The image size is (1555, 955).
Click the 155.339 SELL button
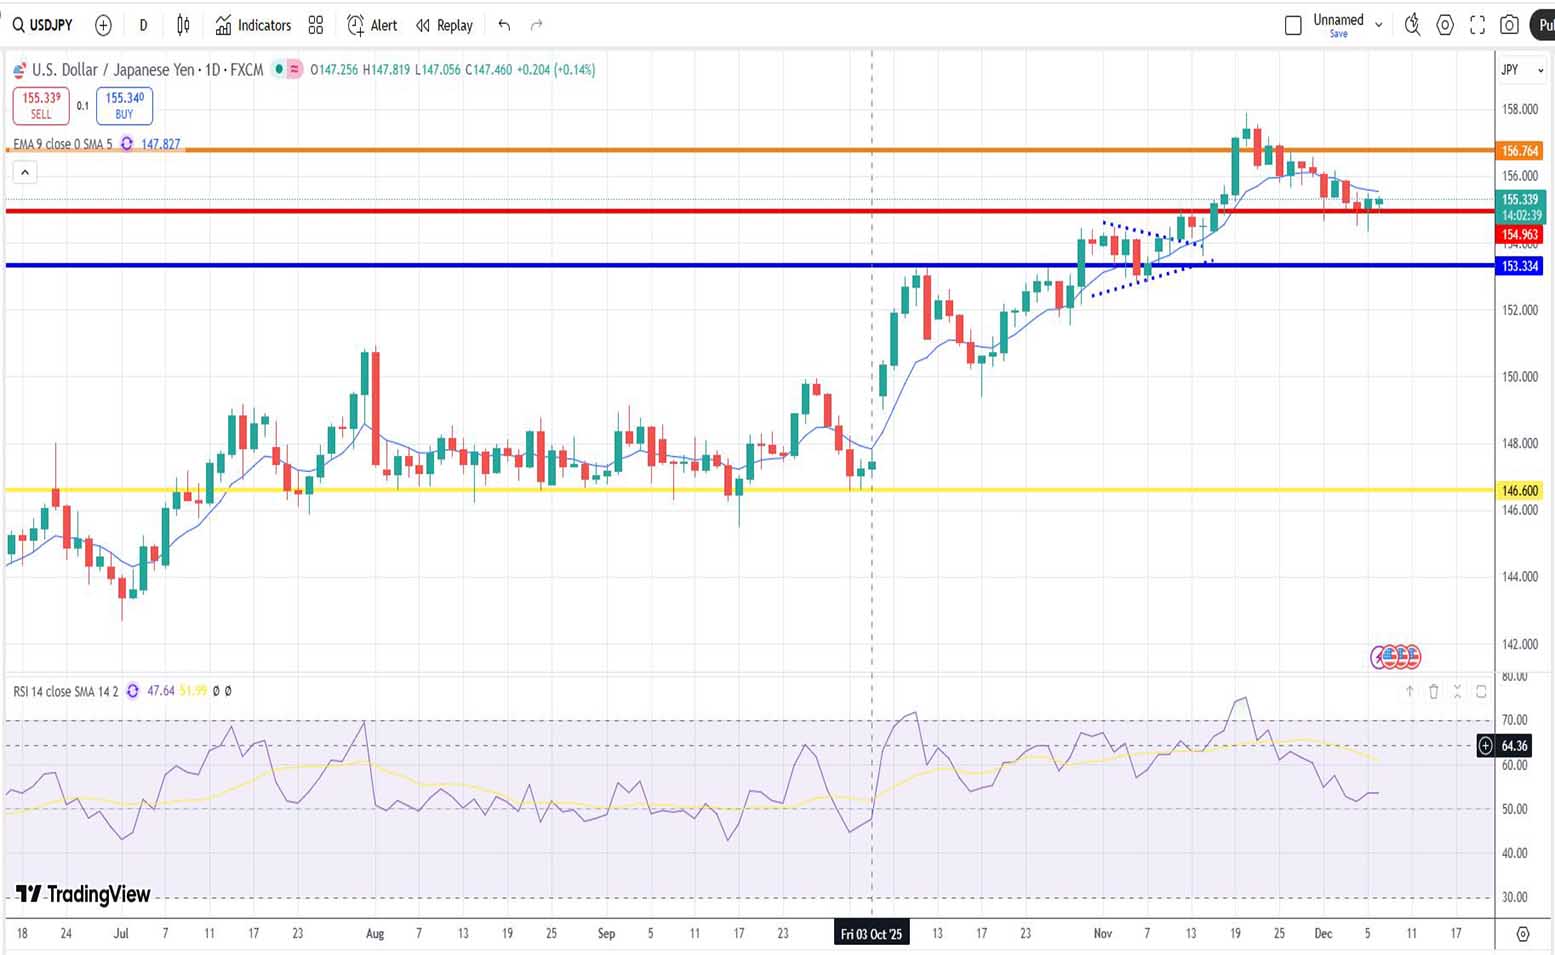[x=41, y=105]
